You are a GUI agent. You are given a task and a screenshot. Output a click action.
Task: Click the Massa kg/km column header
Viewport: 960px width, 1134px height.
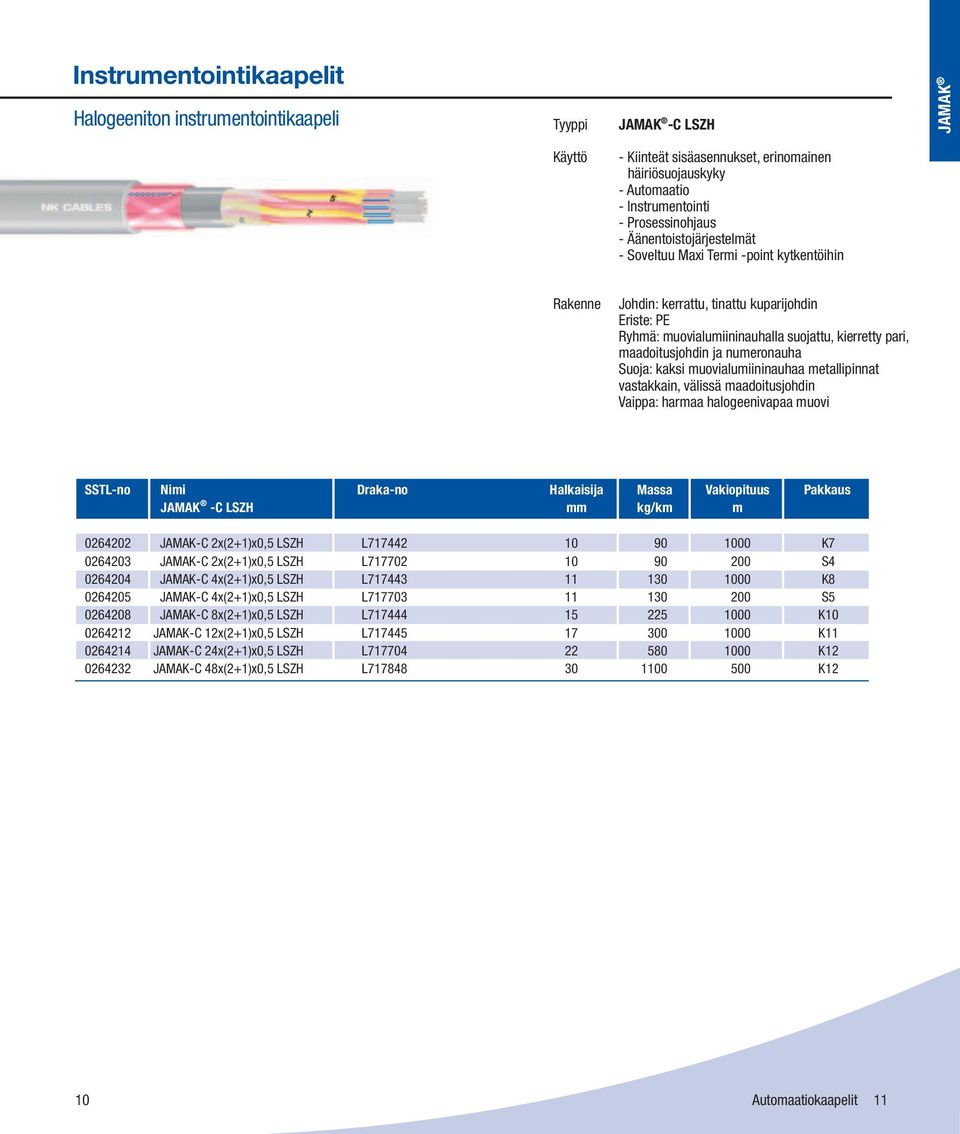(654, 498)
